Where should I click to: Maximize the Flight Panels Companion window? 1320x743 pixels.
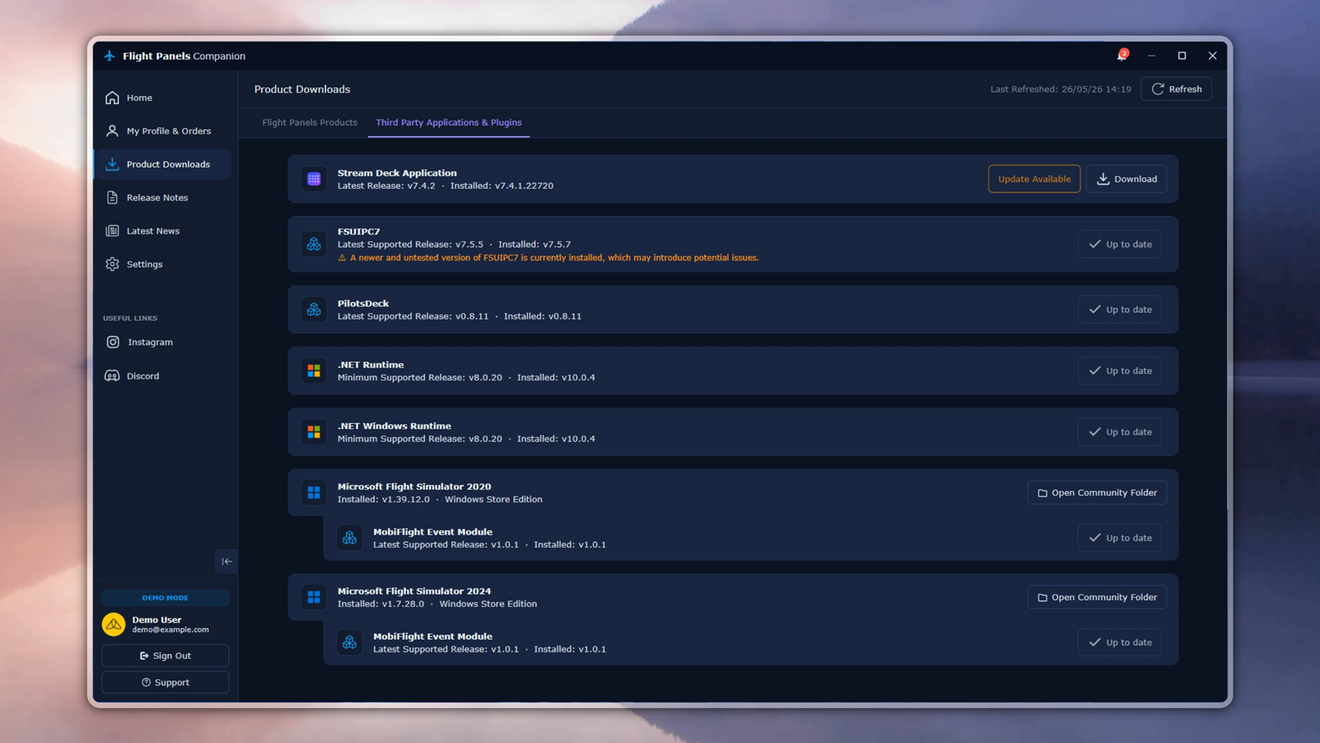[x=1182, y=56]
